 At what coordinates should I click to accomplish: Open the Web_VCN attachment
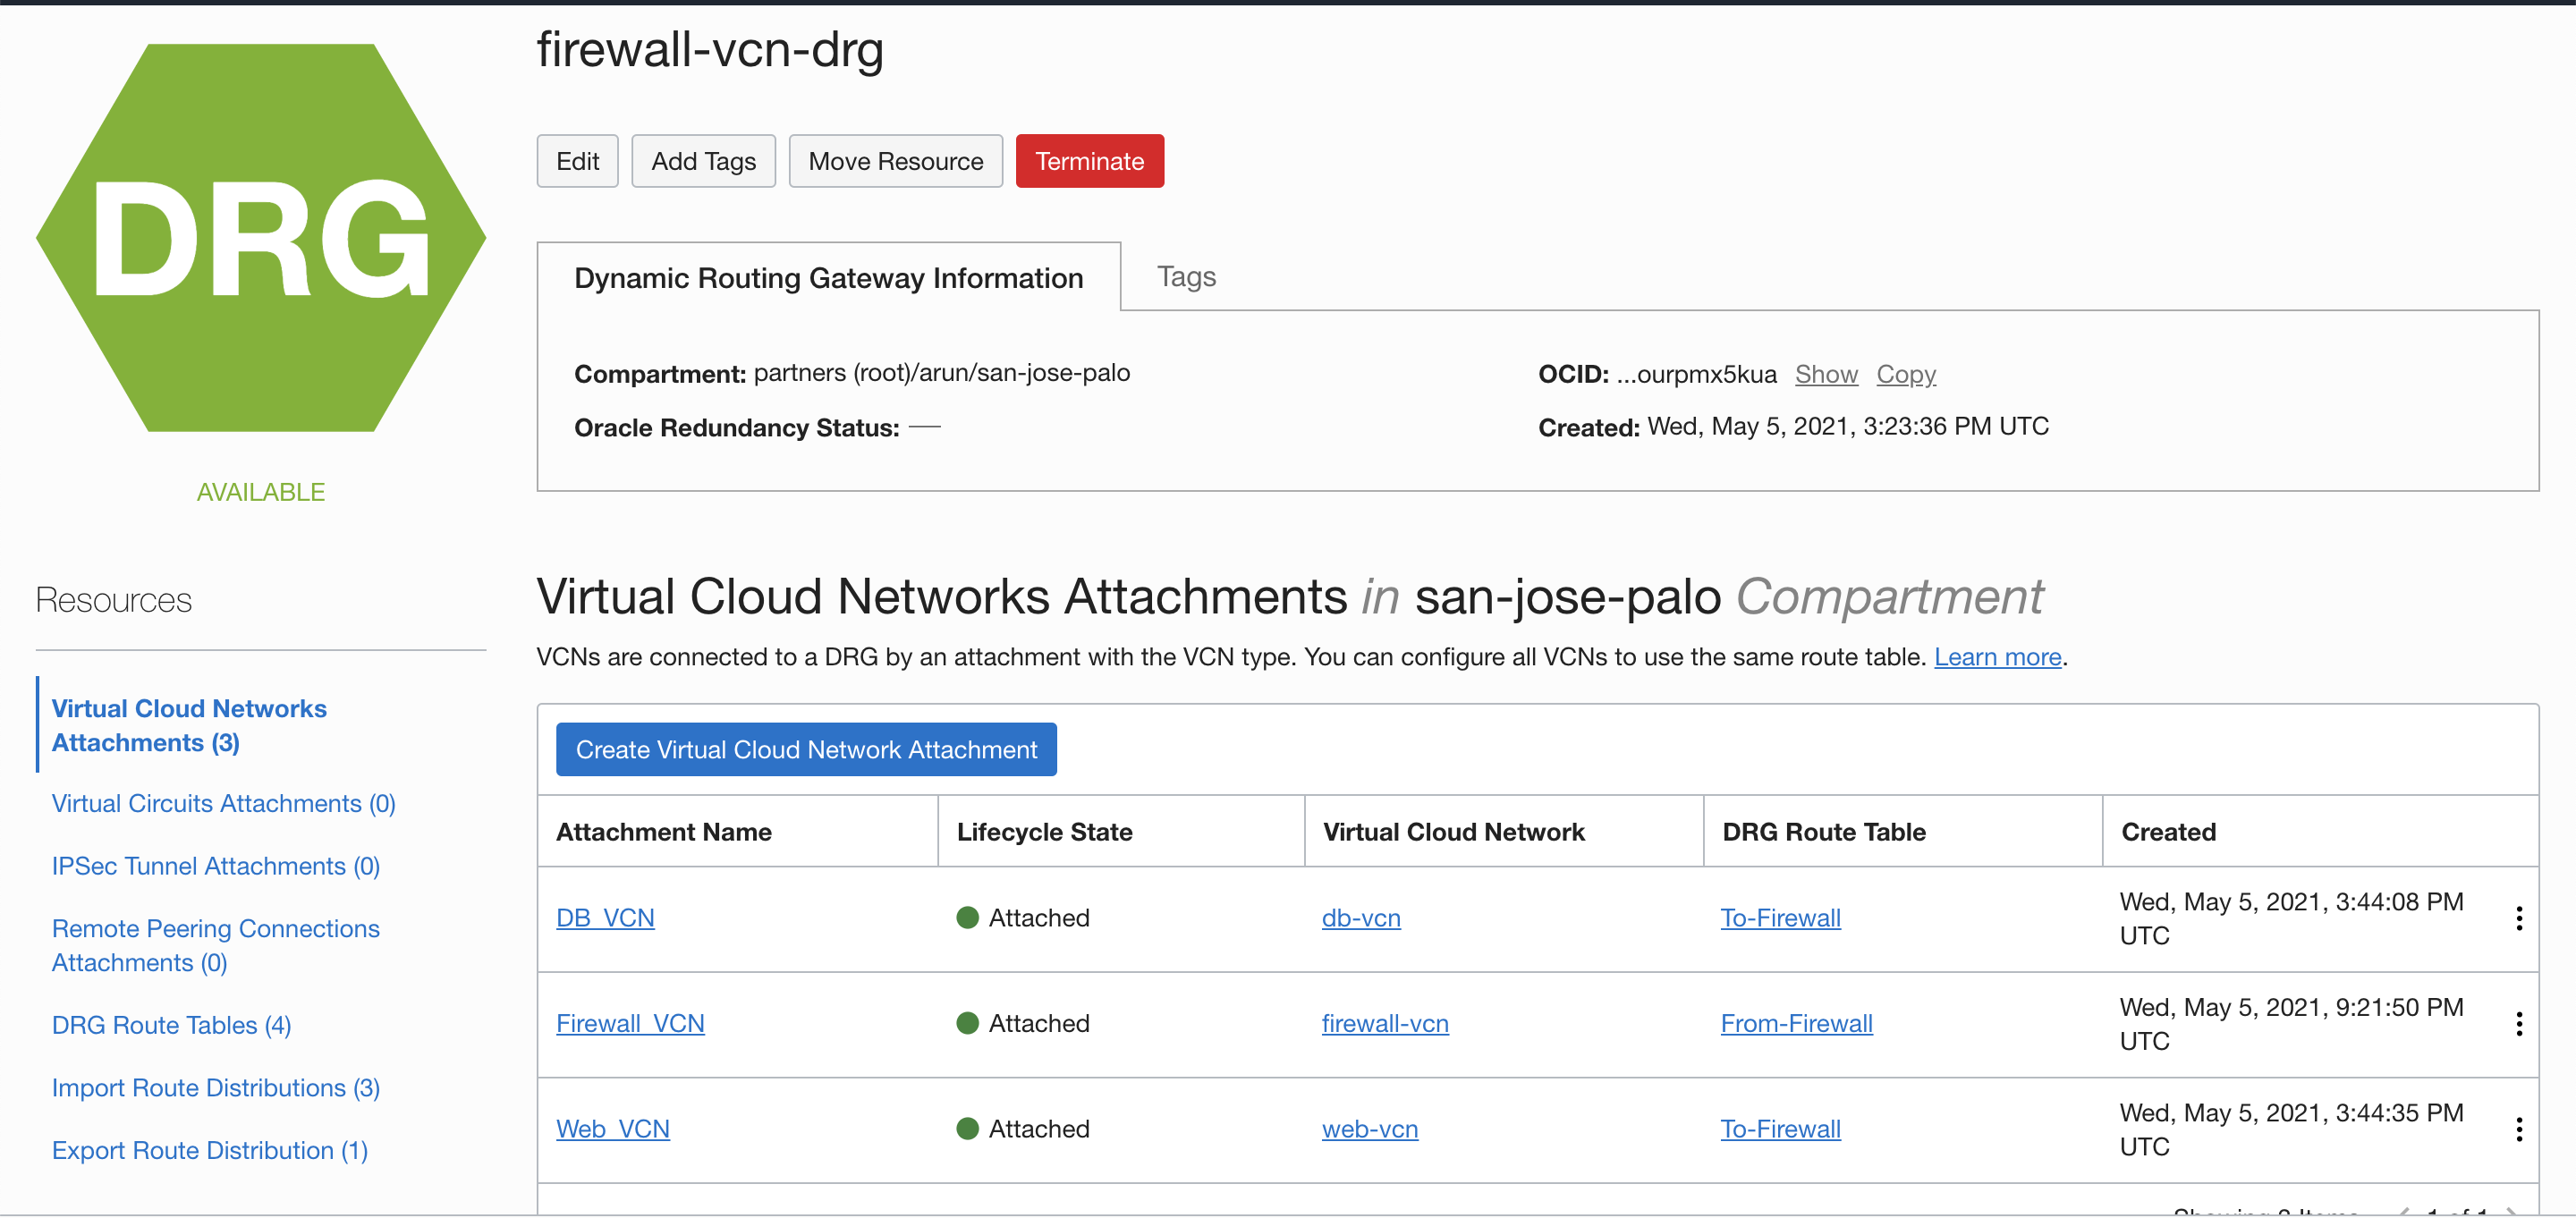pos(612,1129)
